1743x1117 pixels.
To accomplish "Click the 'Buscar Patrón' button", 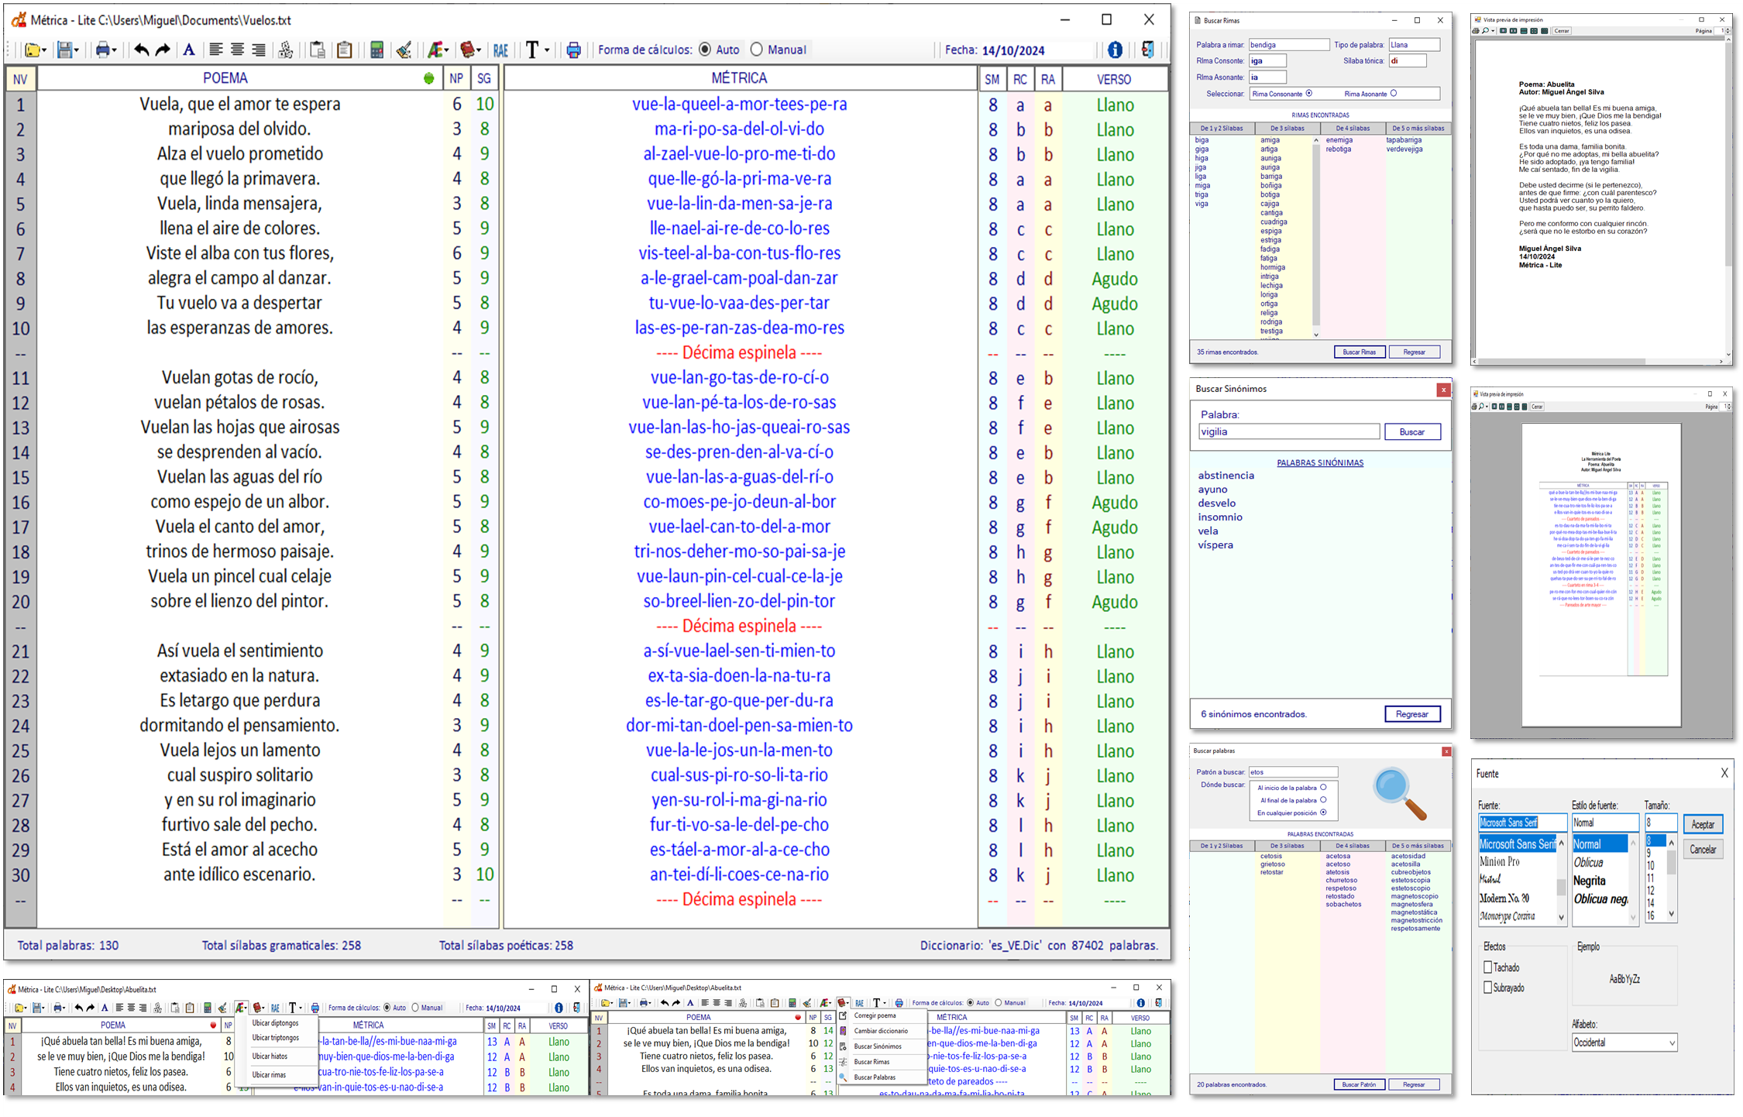I will click(1359, 1084).
